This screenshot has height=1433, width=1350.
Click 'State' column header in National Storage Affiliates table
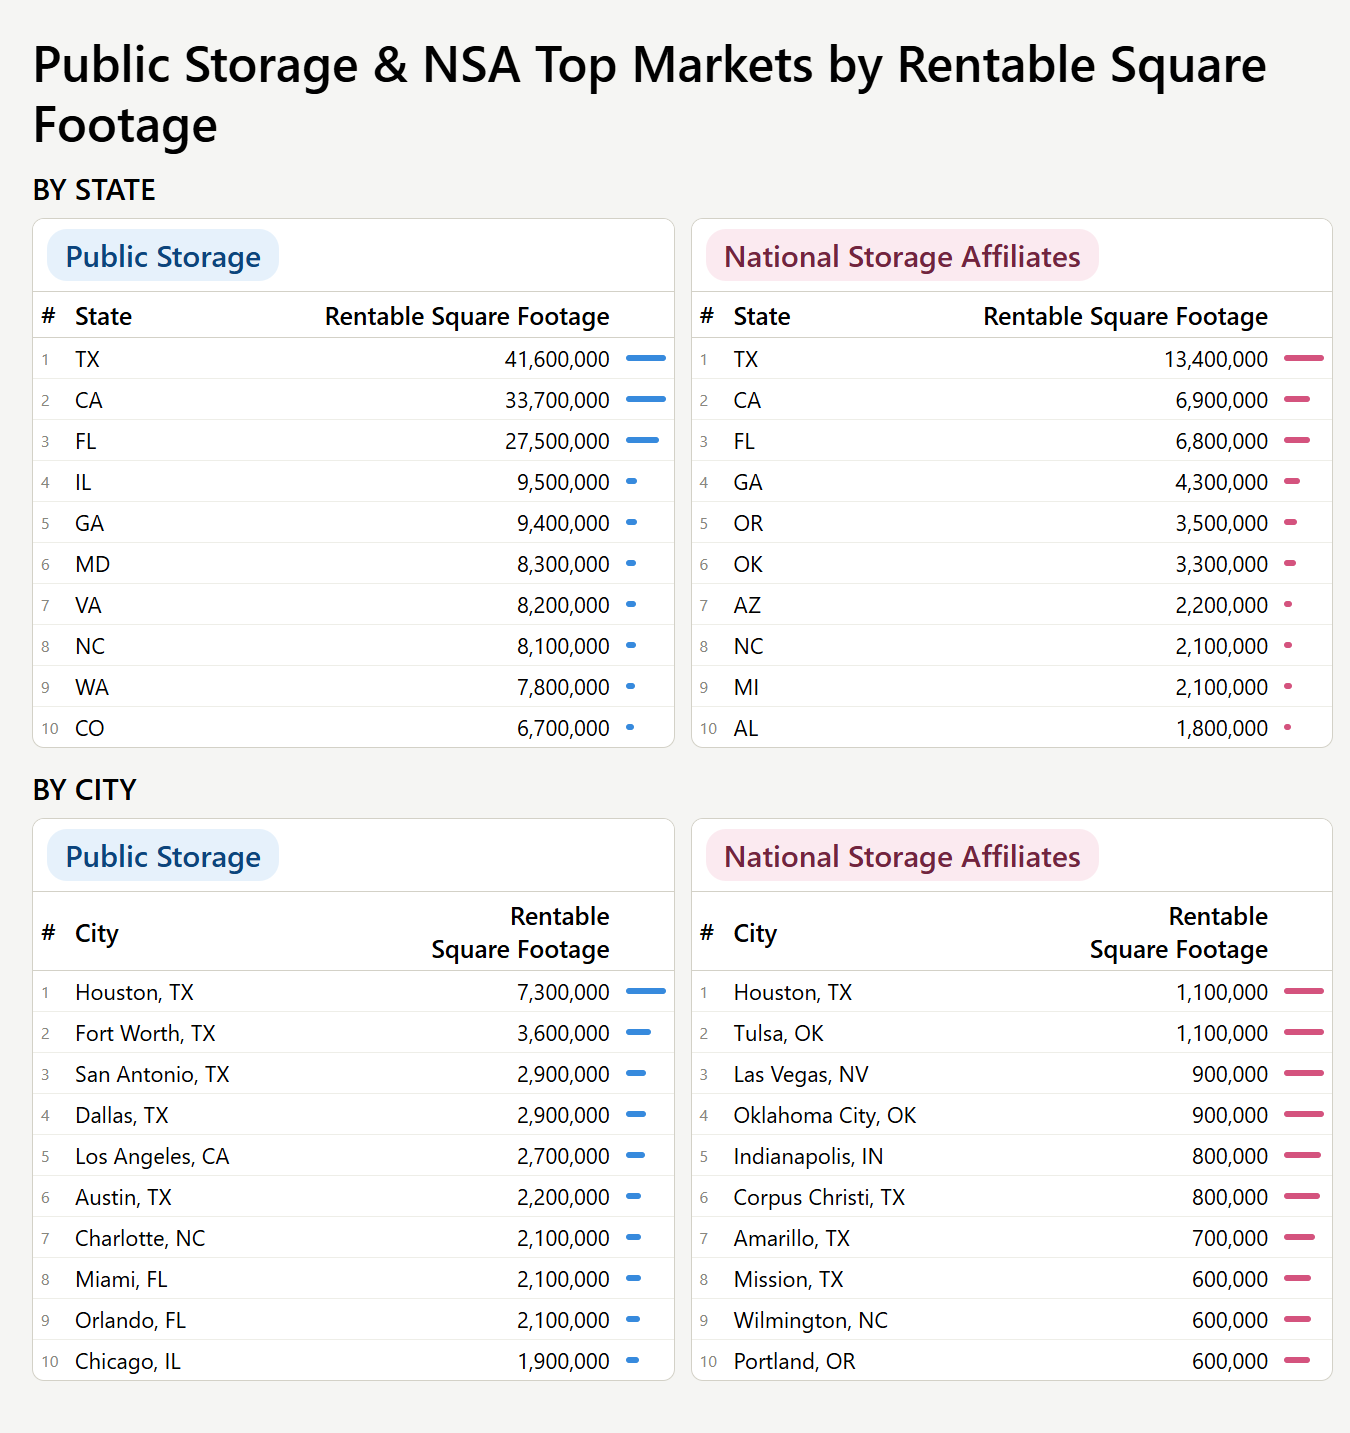point(762,316)
